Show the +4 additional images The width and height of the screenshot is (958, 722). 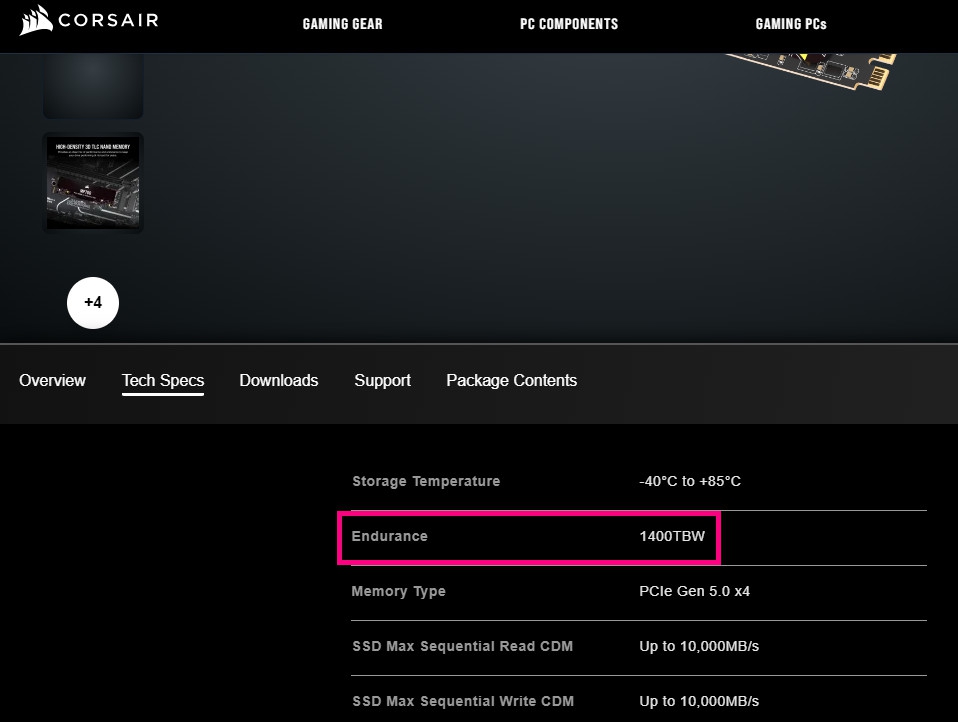[93, 302]
